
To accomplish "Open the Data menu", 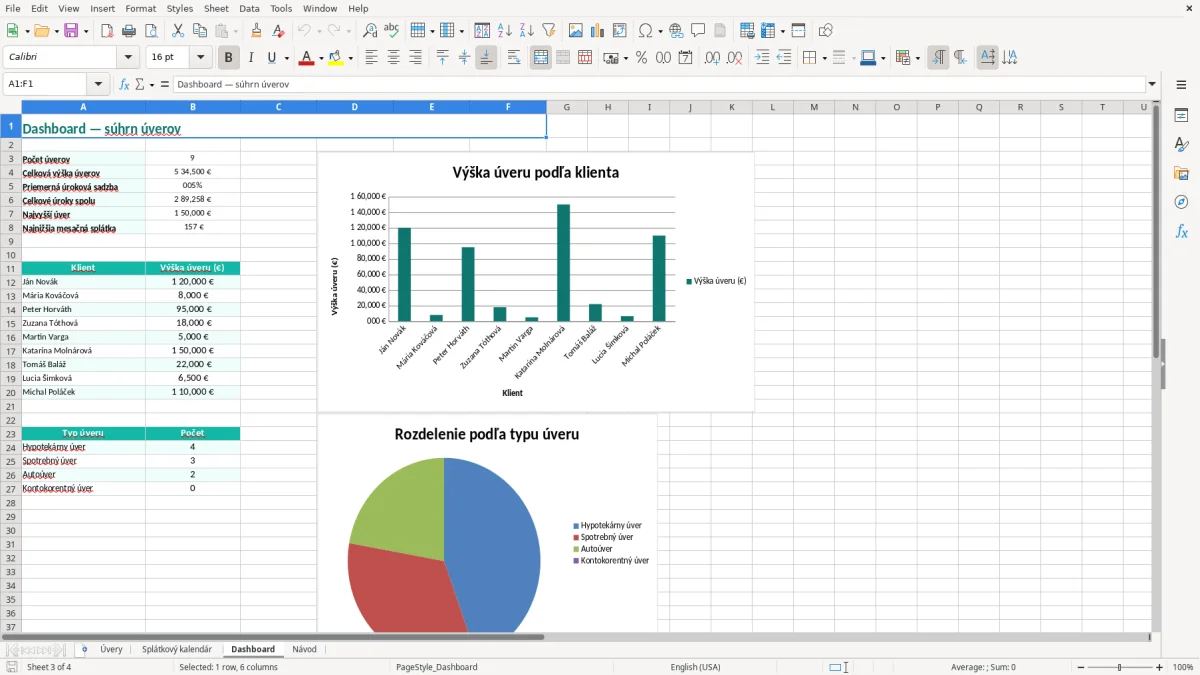I will [x=249, y=8].
